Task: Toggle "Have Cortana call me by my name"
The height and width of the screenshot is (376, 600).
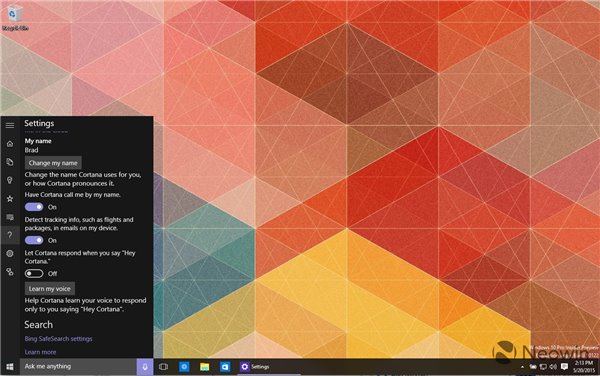Action: tap(34, 207)
